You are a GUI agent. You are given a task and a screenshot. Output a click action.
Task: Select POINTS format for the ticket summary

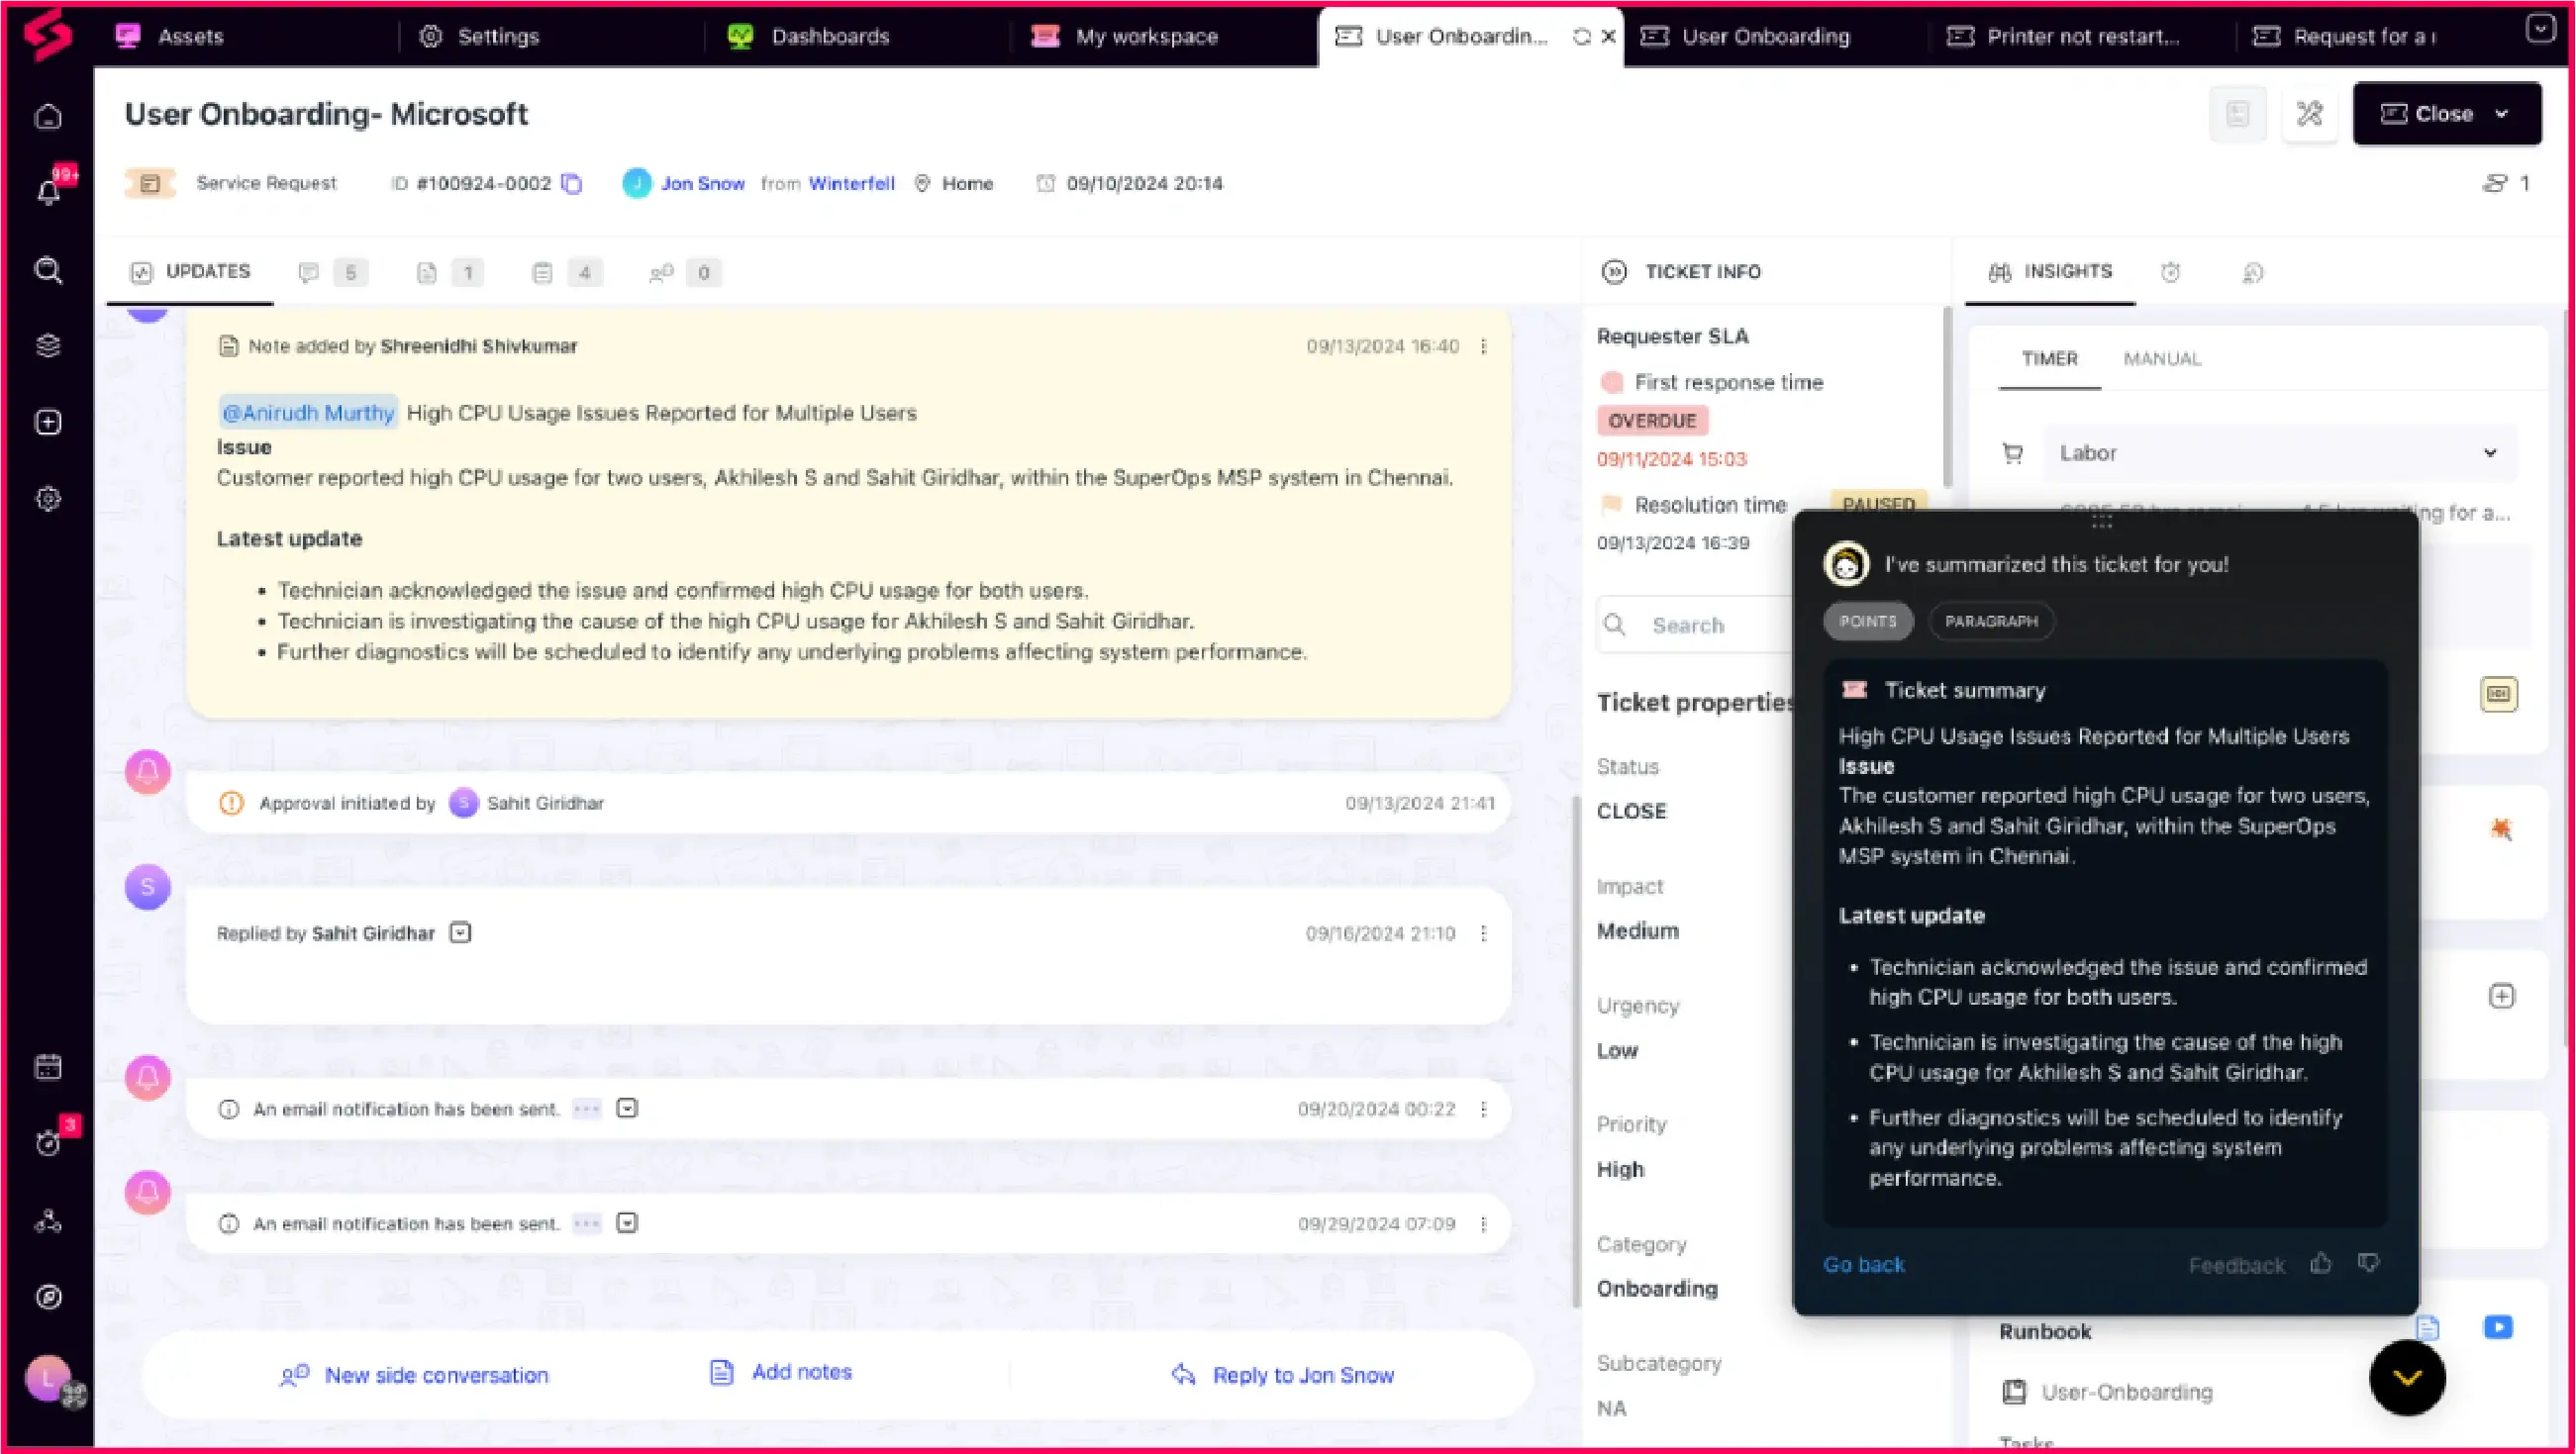tap(1868, 621)
